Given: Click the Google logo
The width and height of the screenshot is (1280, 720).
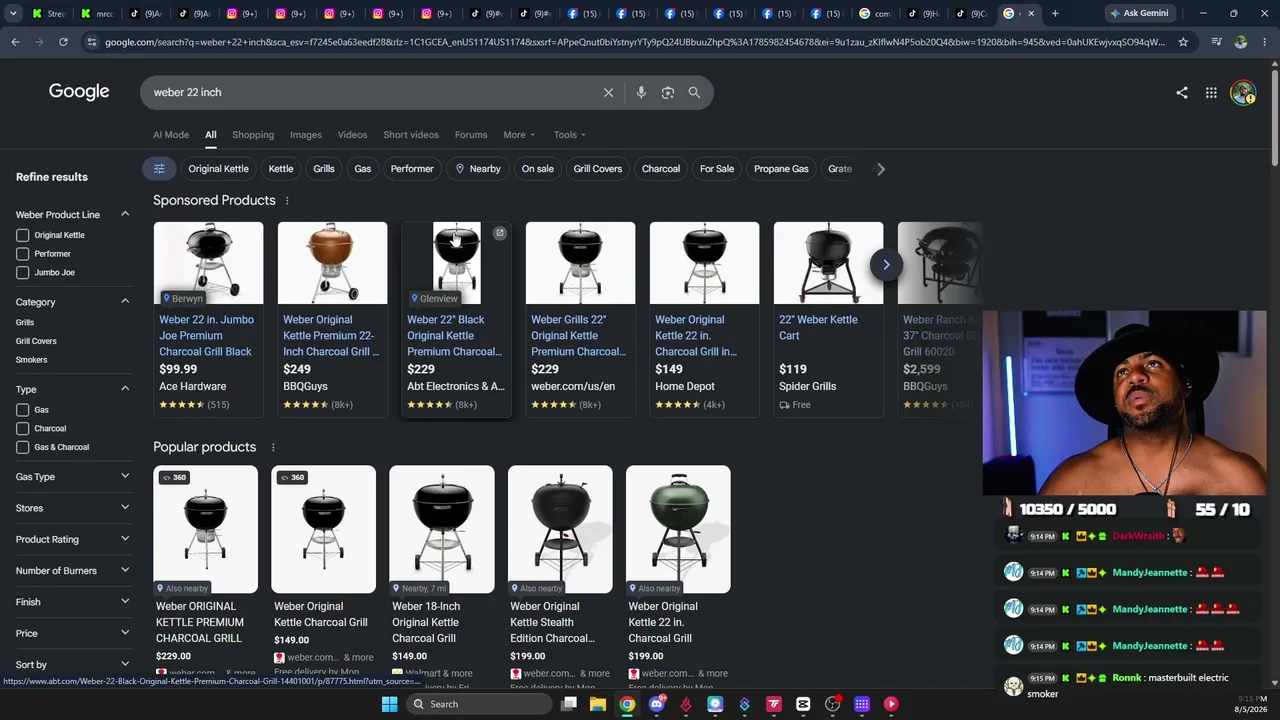Looking at the screenshot, I should coord(79,92).
